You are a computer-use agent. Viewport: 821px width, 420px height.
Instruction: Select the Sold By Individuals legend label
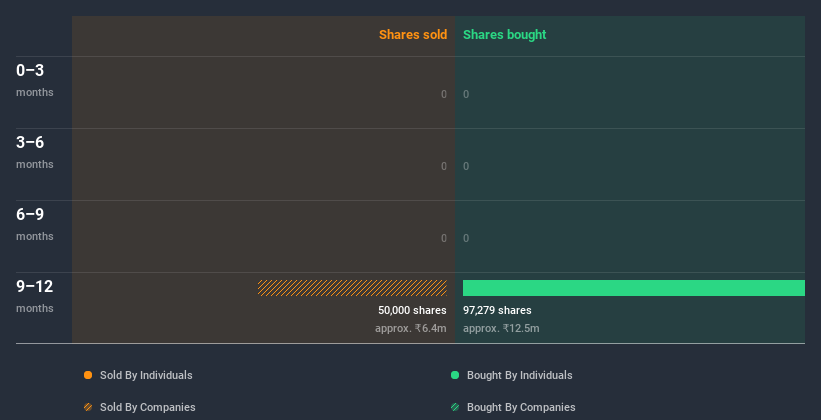click(146, 375)
